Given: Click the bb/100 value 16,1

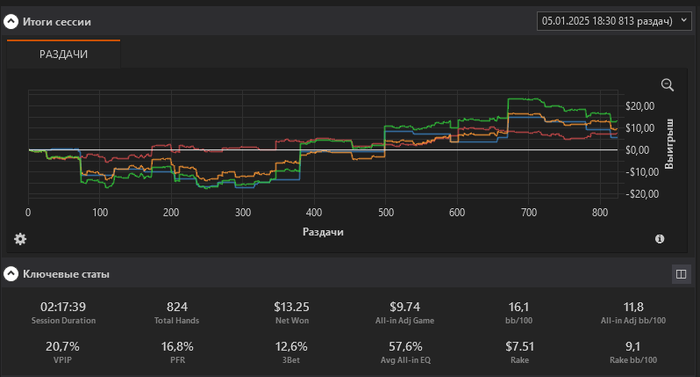Looking at the screenshot, I should [x=519, y=307].
